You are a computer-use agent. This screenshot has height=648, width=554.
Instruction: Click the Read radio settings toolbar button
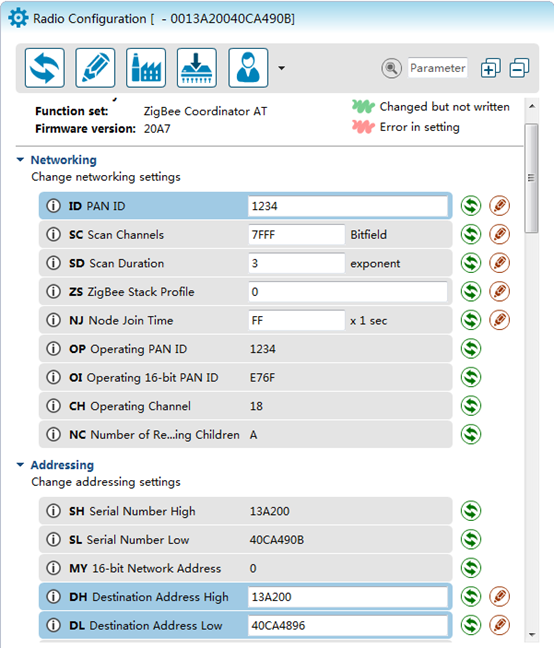click(45, 68)
